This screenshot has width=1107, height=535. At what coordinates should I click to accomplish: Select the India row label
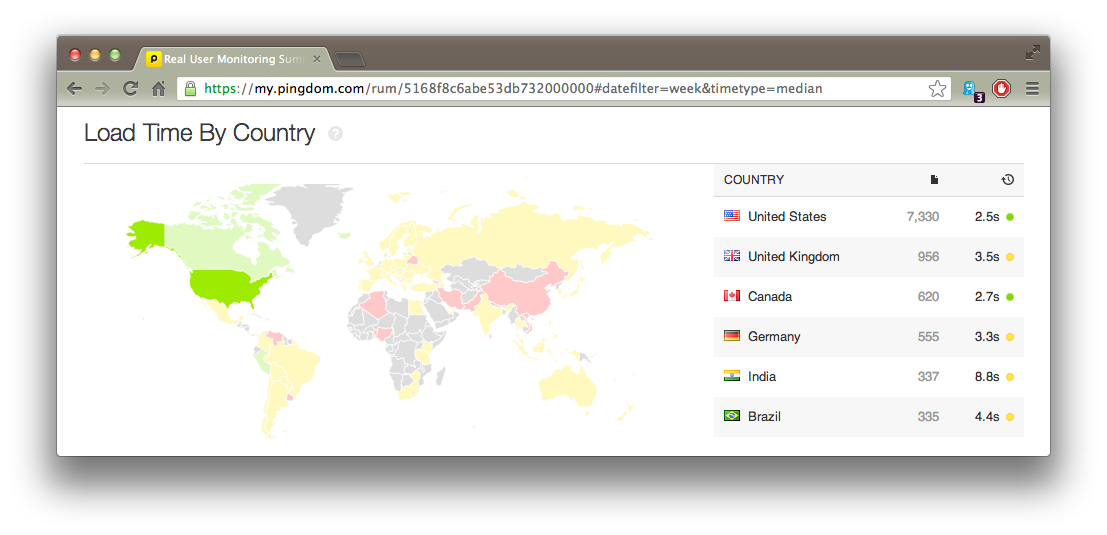click(x=762, y=377)
